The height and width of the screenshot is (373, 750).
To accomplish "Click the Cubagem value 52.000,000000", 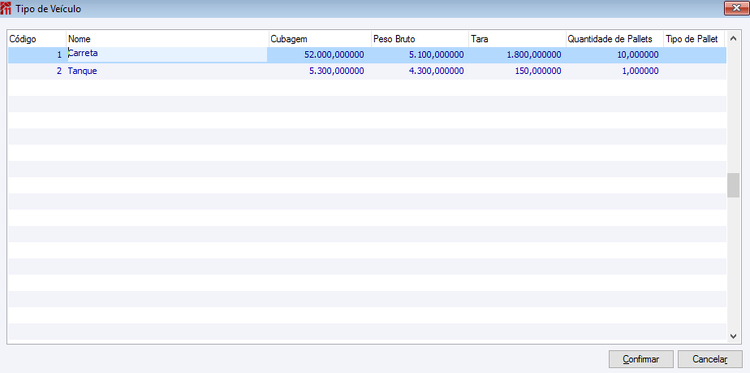I will [x=334, y=55].
